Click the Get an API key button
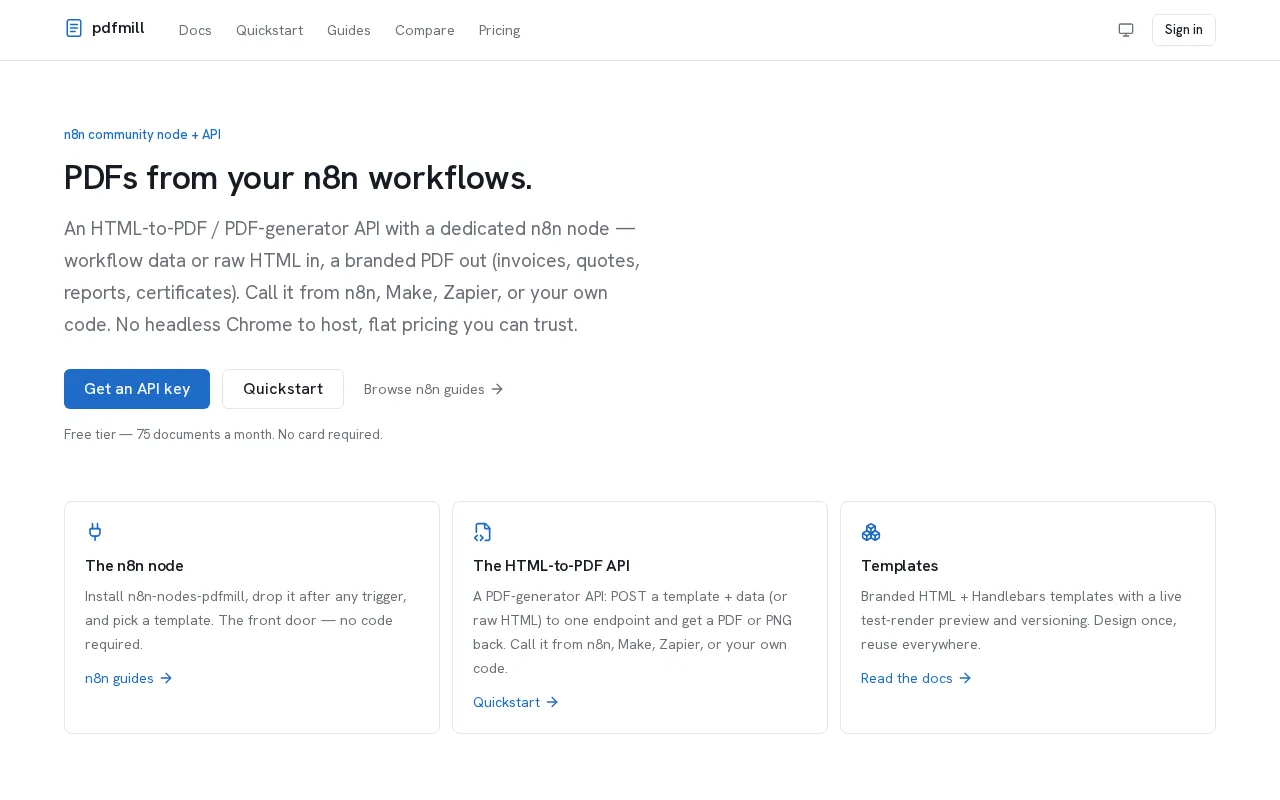Screen dimensions: 1280x800 click(x=137, y=389)
